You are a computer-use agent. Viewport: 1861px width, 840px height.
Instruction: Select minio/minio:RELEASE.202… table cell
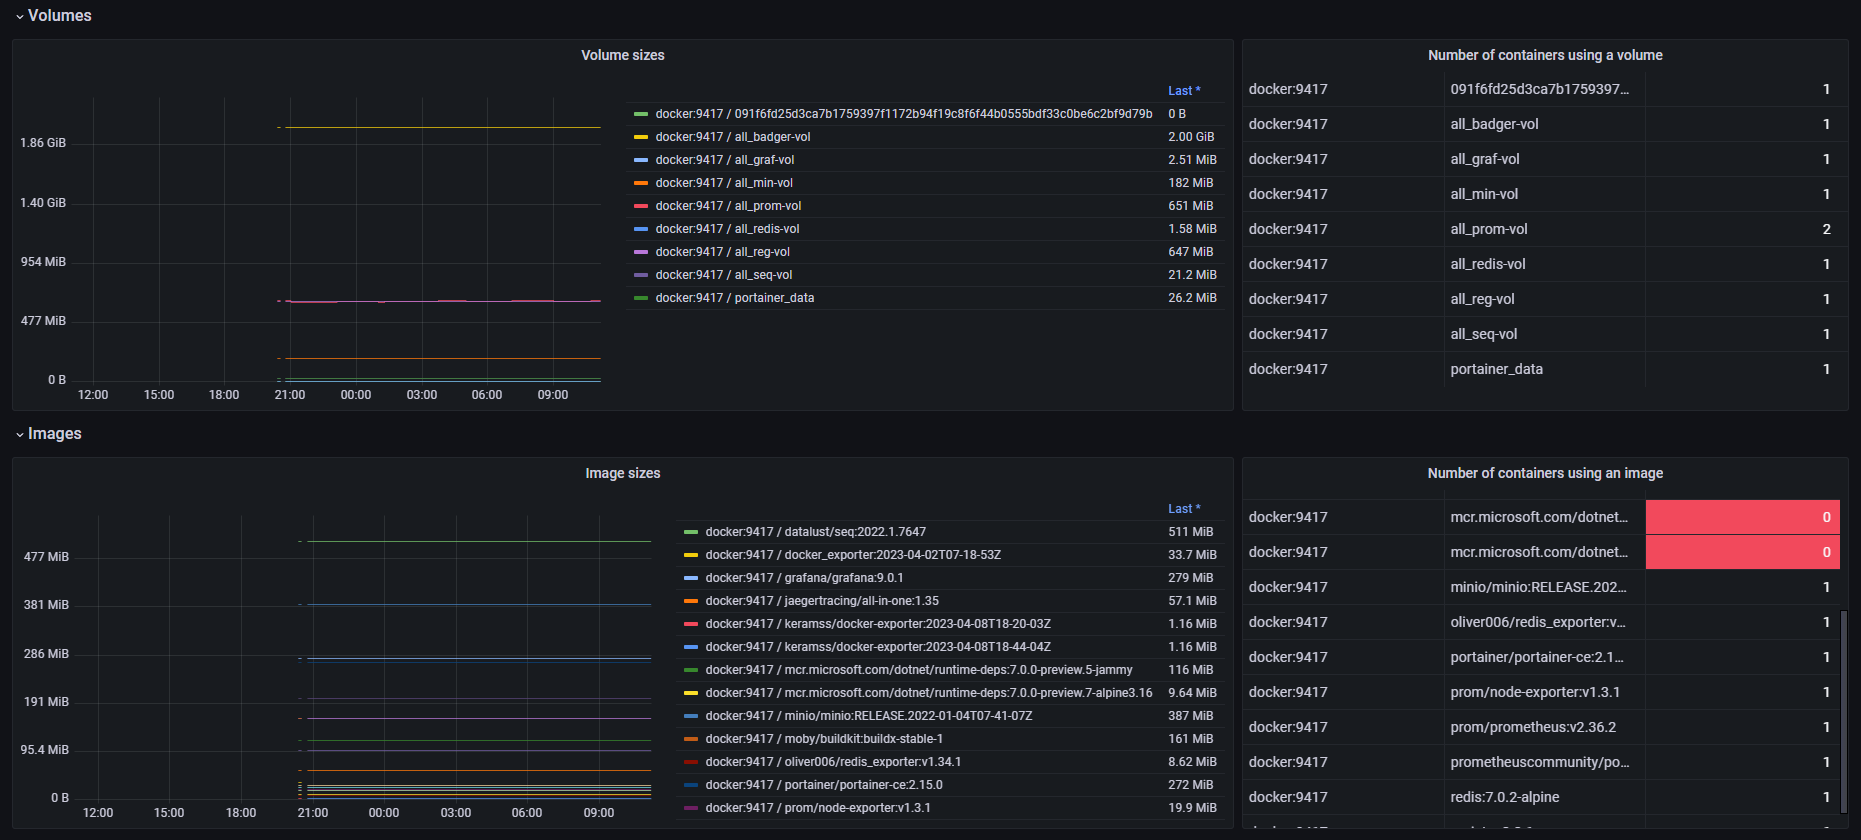[x=1544, y=587]
